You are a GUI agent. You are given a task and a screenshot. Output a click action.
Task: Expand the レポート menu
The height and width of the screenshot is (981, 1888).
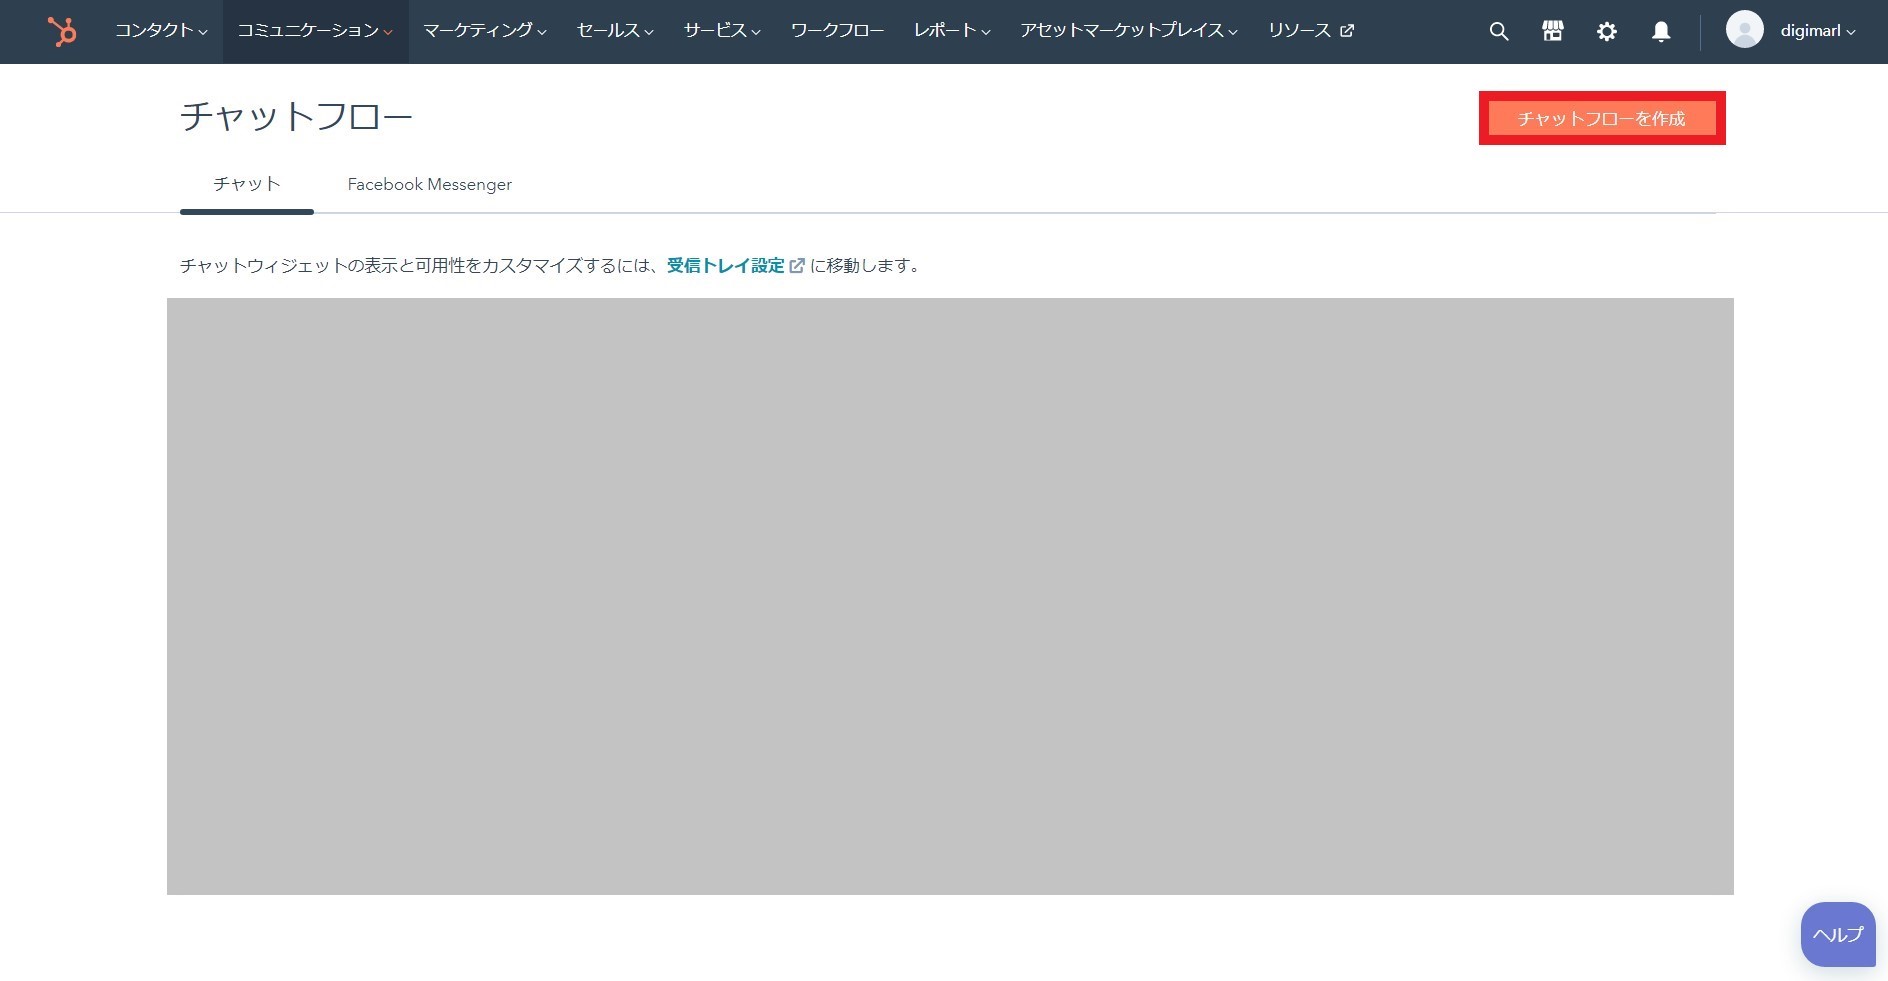(x=952, y=31)
